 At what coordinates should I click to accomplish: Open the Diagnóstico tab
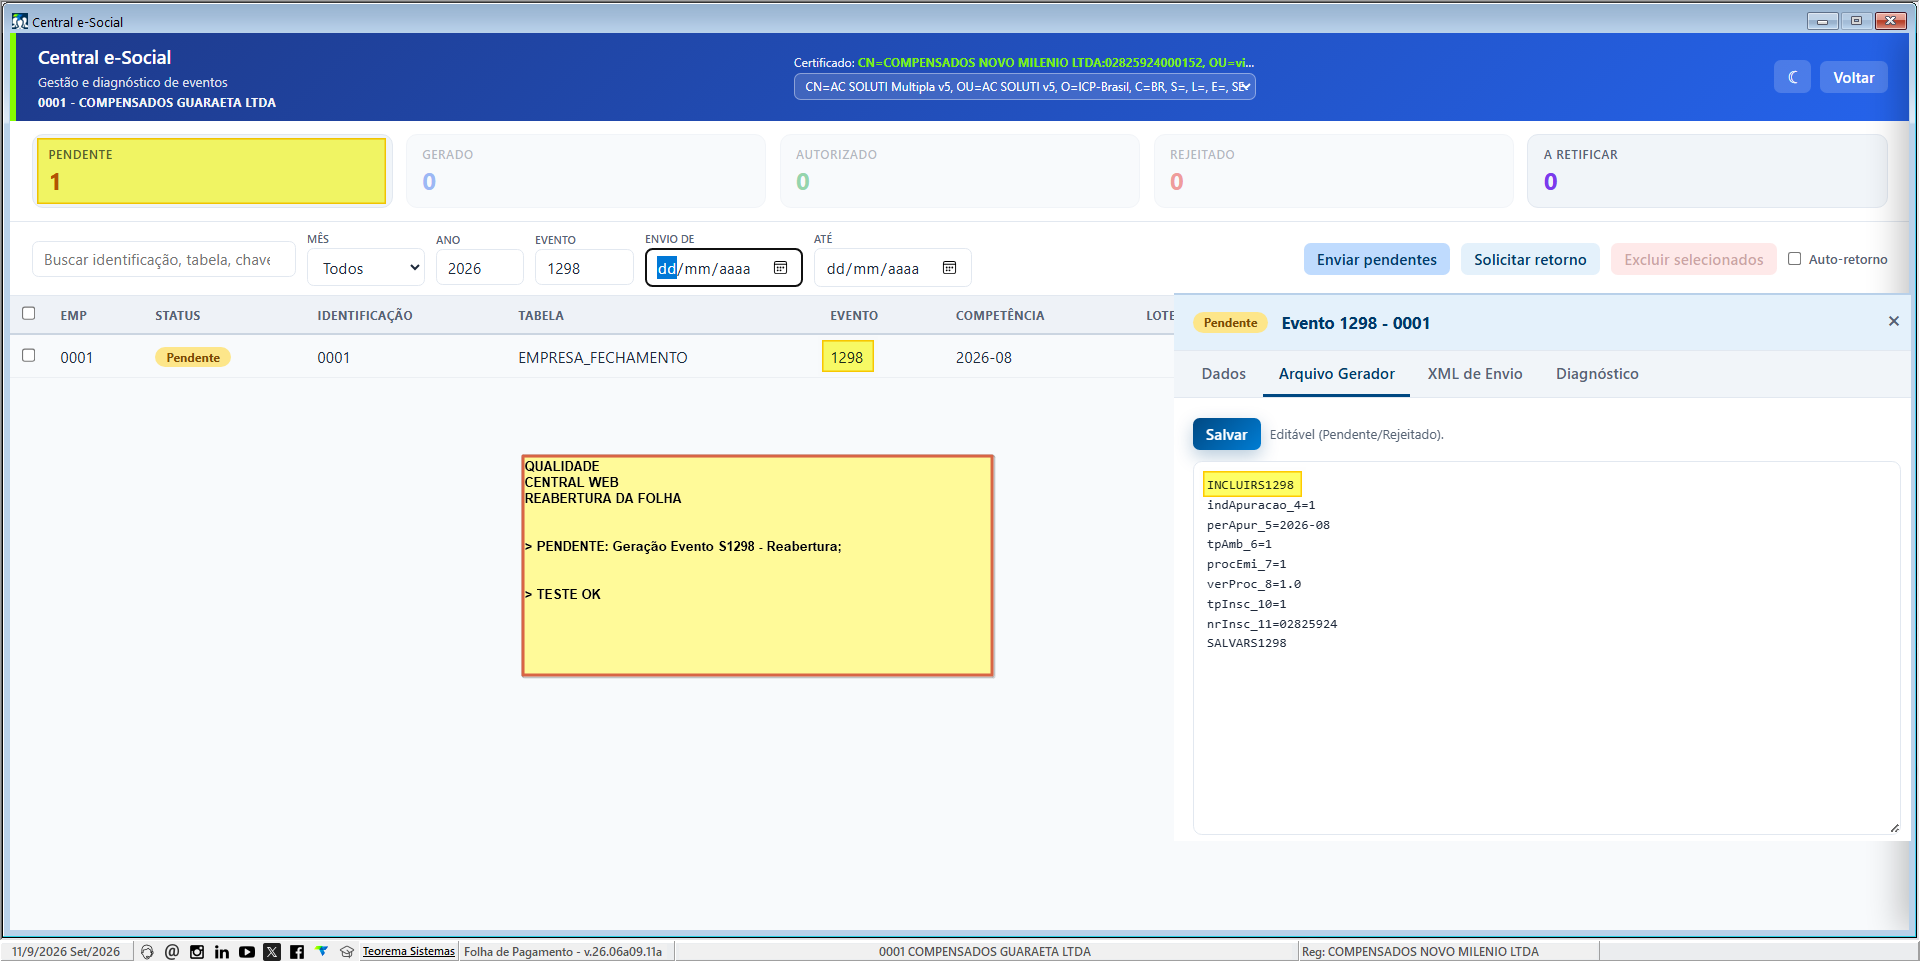(x=1597, y=374)
